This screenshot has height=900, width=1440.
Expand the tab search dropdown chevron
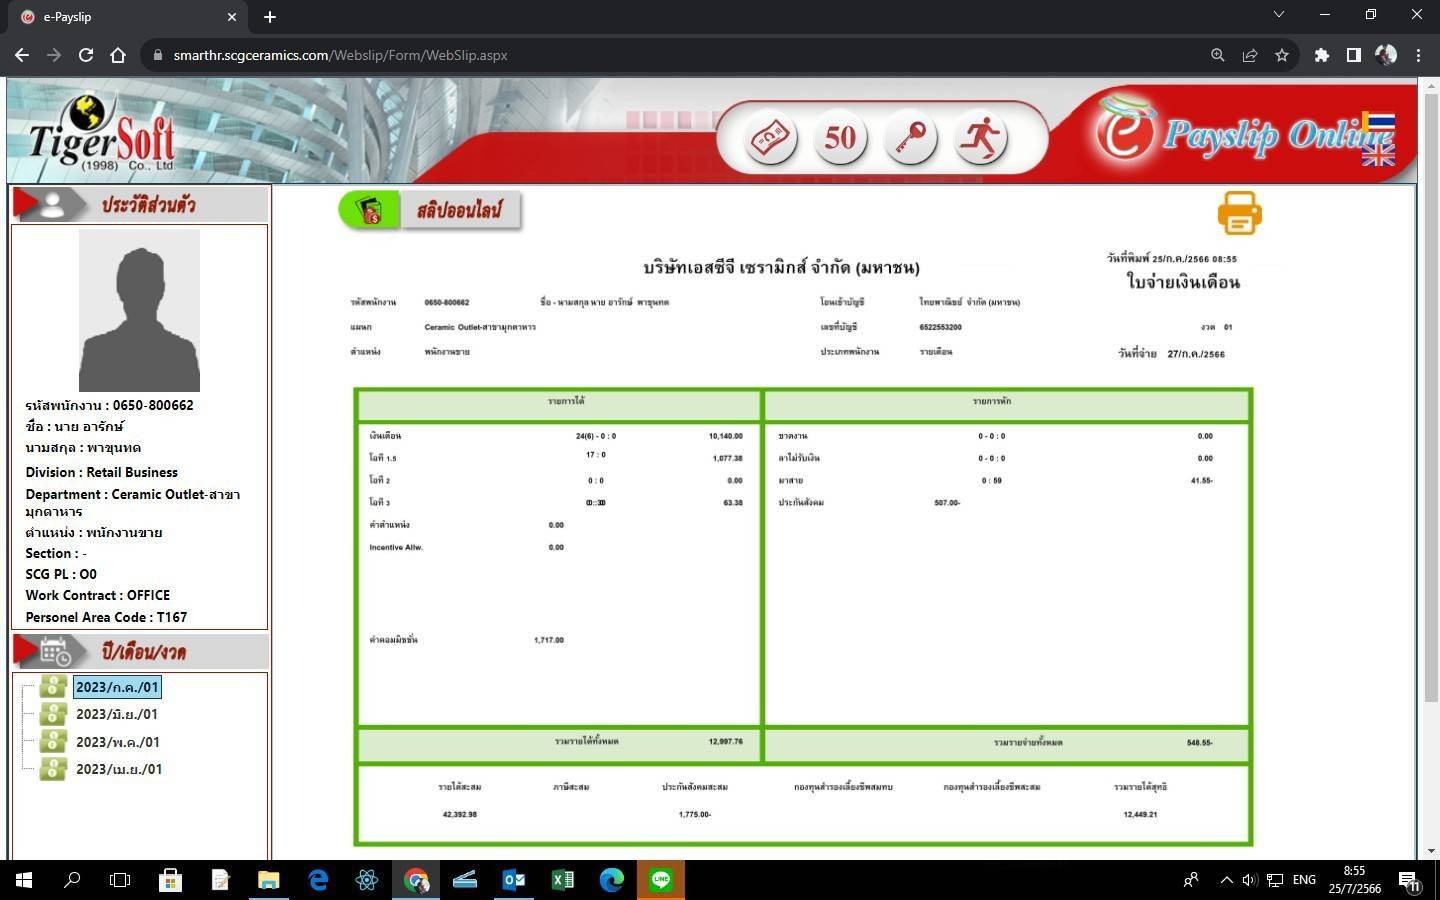[x=1278, y=15]
